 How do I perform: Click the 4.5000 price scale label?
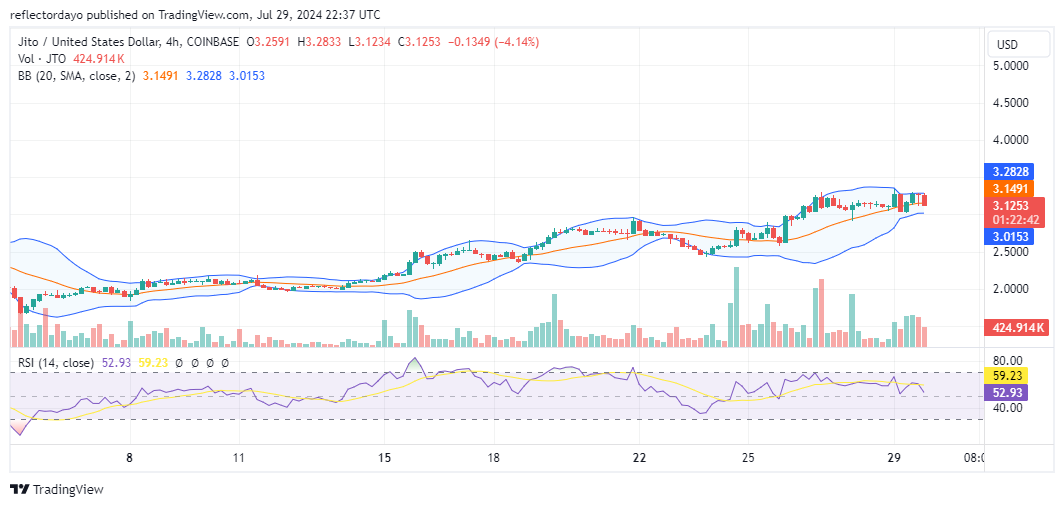point(1012,103)
